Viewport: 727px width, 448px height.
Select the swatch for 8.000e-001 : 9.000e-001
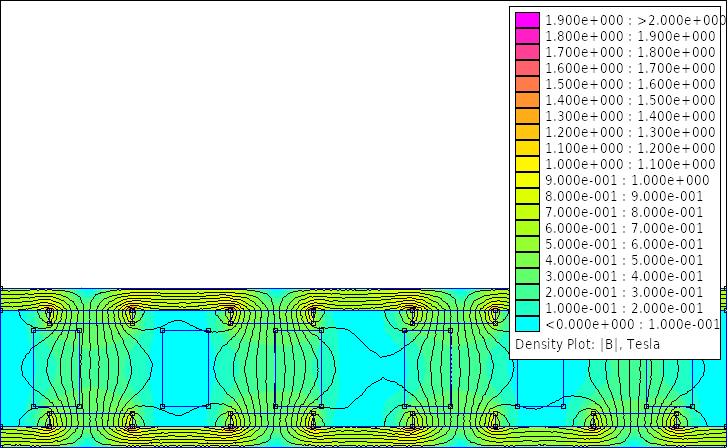pyautogui.click(x=527, y=196)
